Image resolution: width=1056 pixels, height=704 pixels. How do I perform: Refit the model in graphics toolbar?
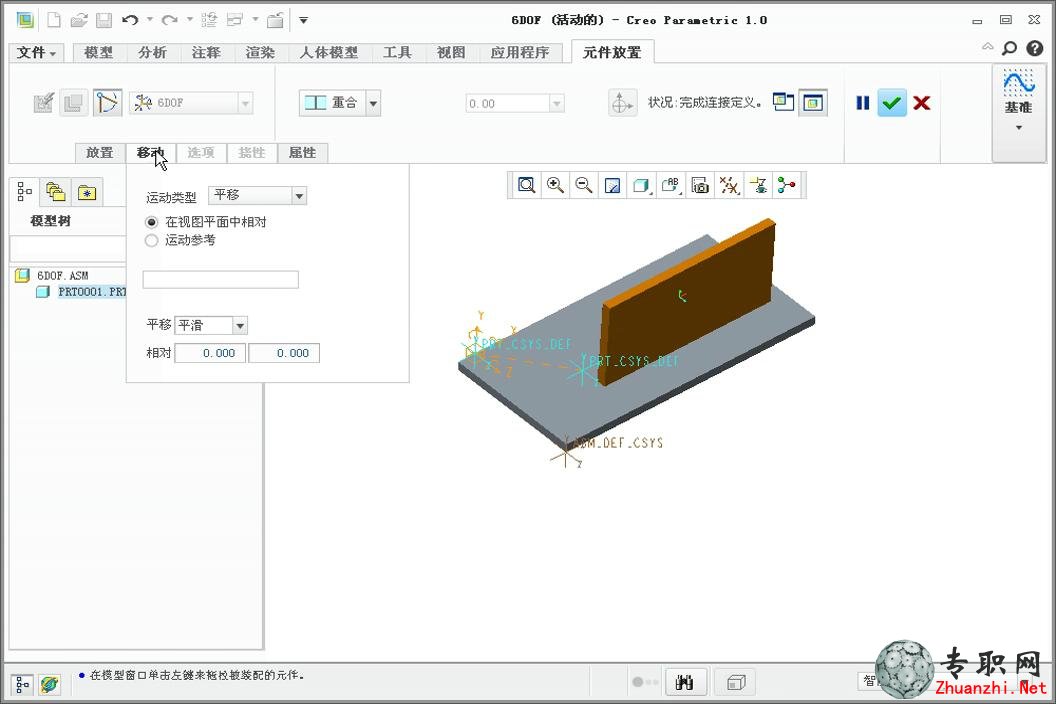[526, 185]
